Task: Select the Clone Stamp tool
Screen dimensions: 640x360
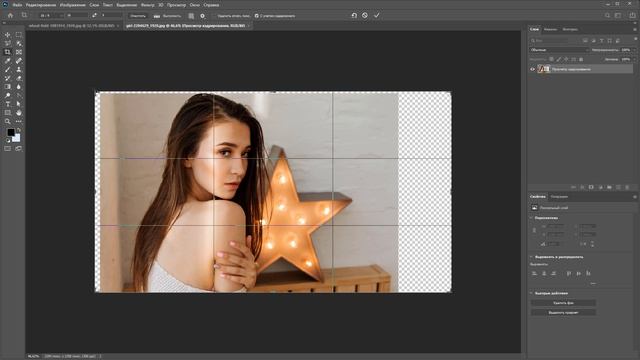Action: pos(19,69)
